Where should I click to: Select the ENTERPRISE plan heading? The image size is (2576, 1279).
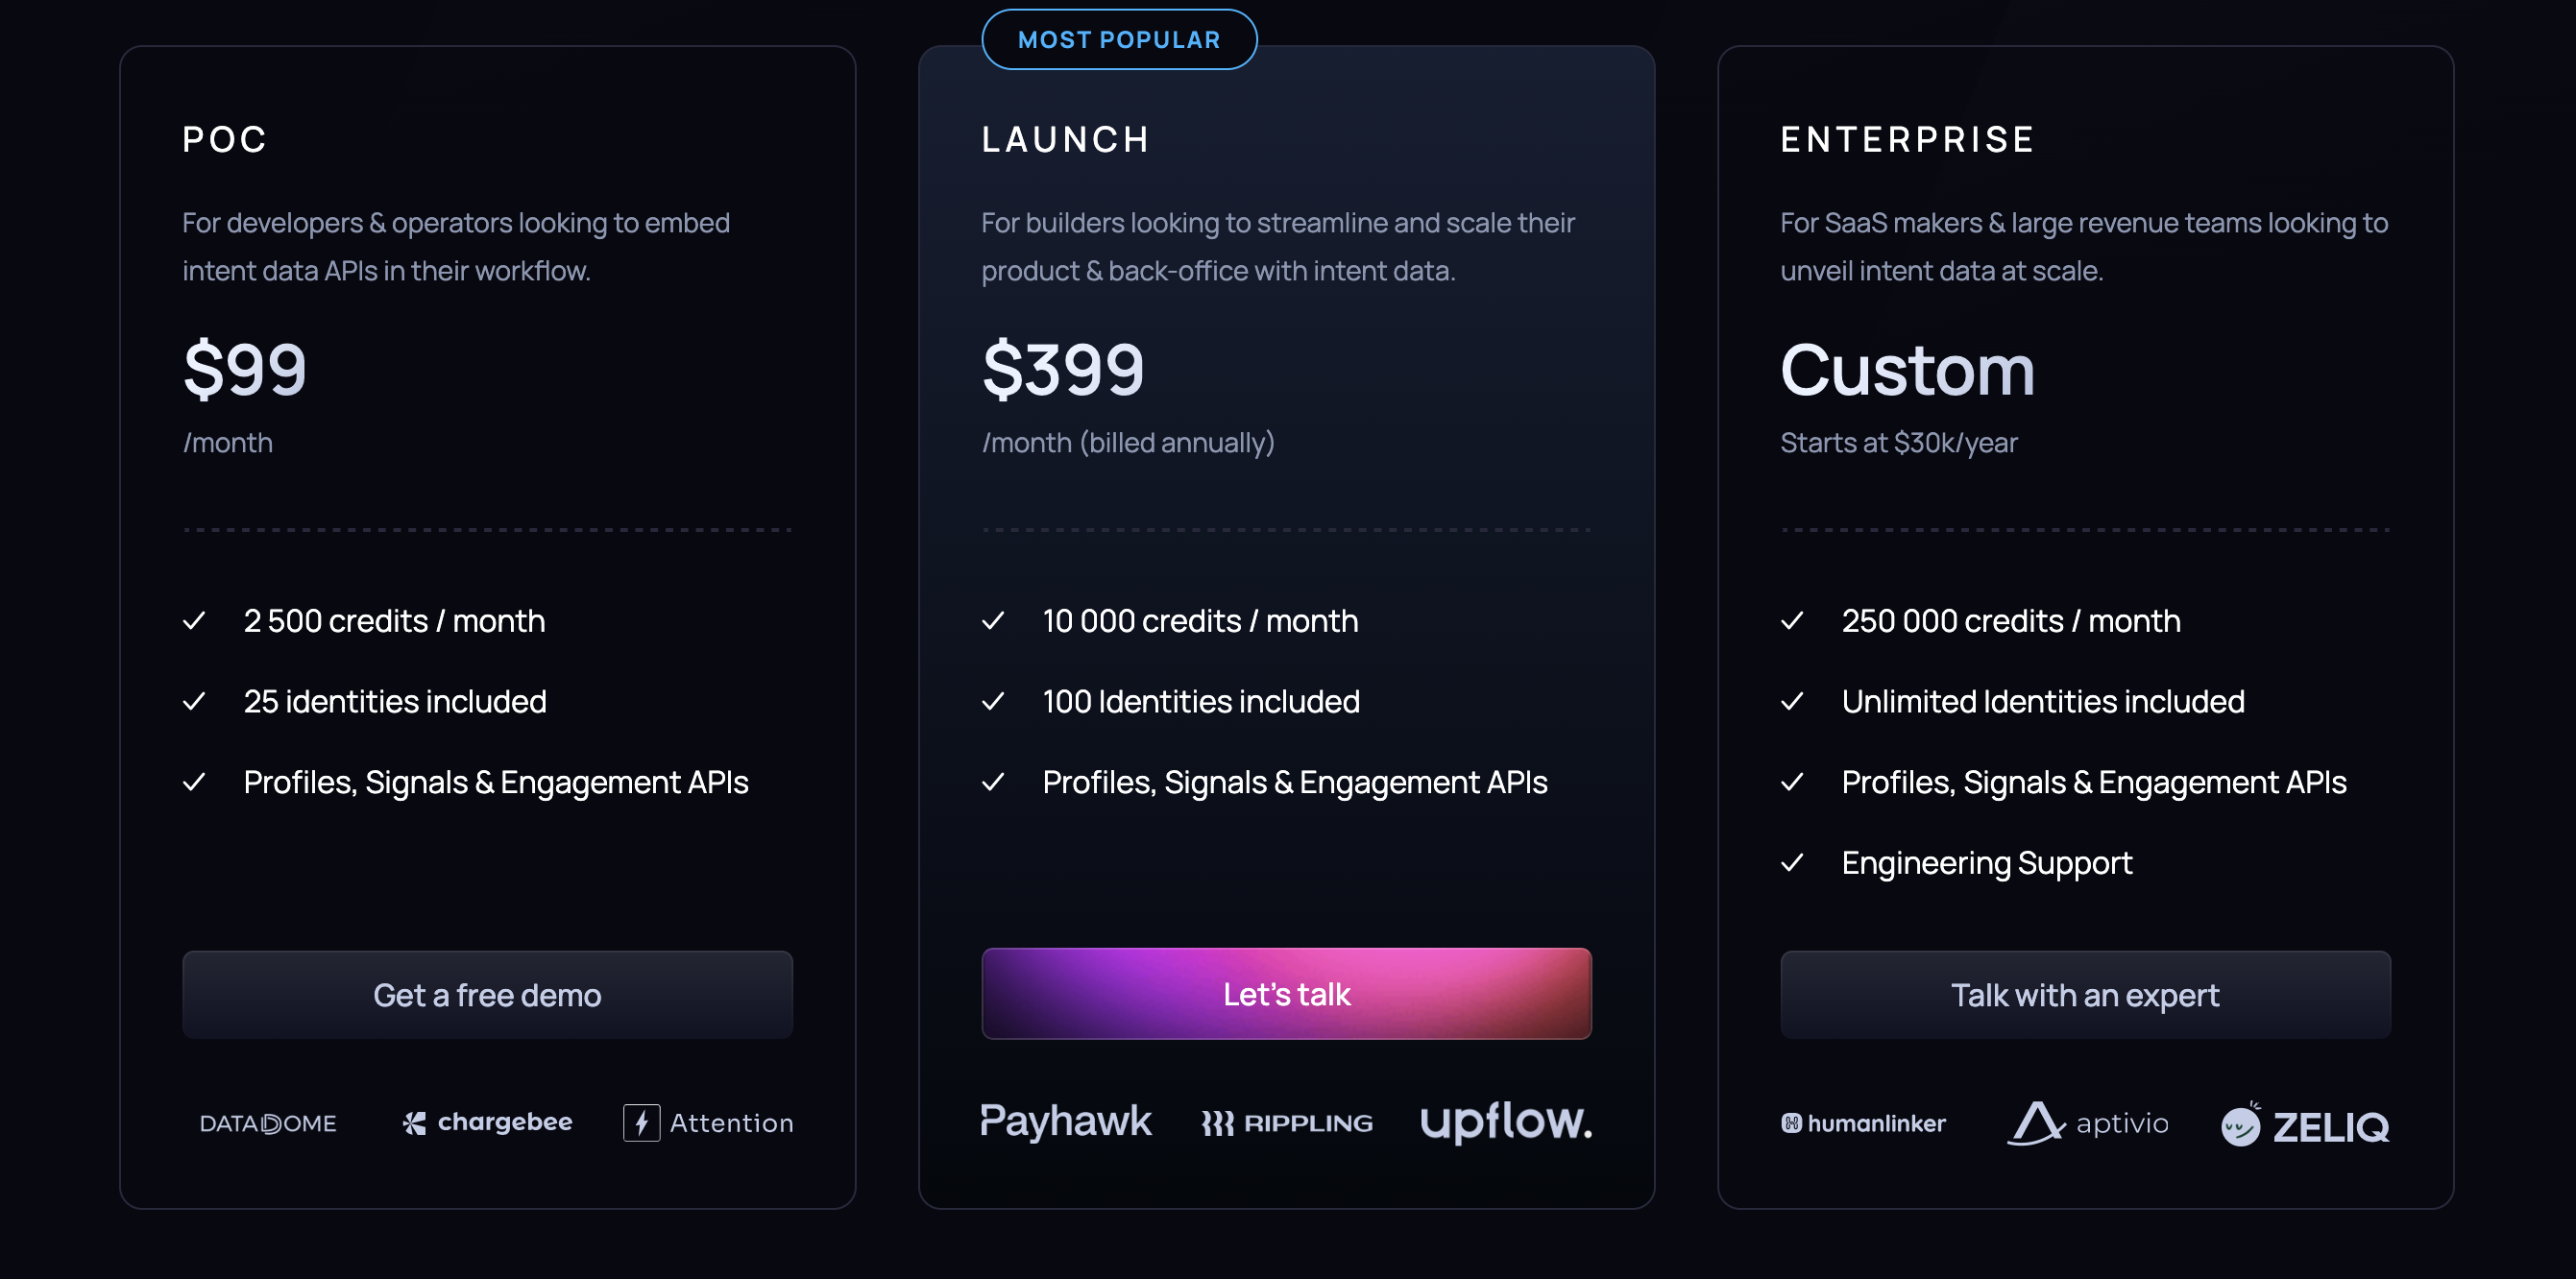coord(1908,139)
